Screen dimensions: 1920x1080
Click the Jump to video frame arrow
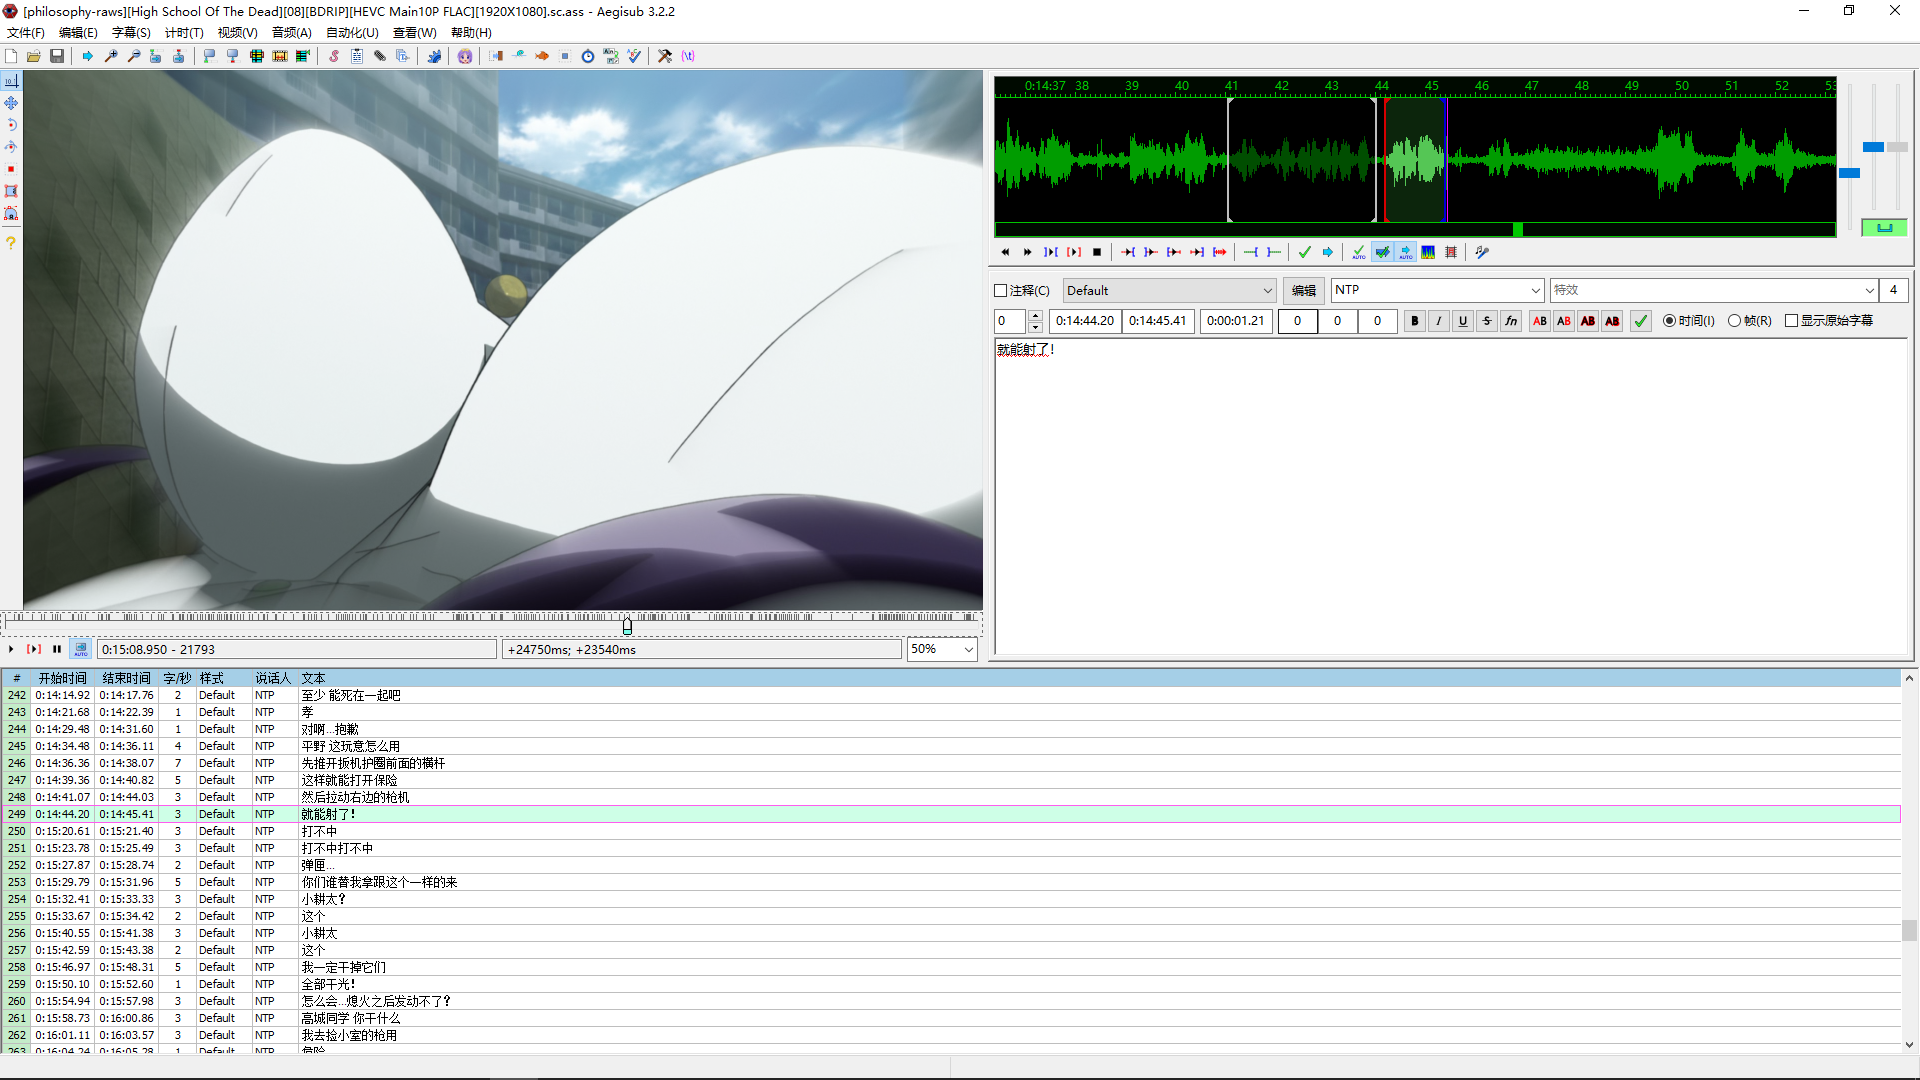(87, 56)
